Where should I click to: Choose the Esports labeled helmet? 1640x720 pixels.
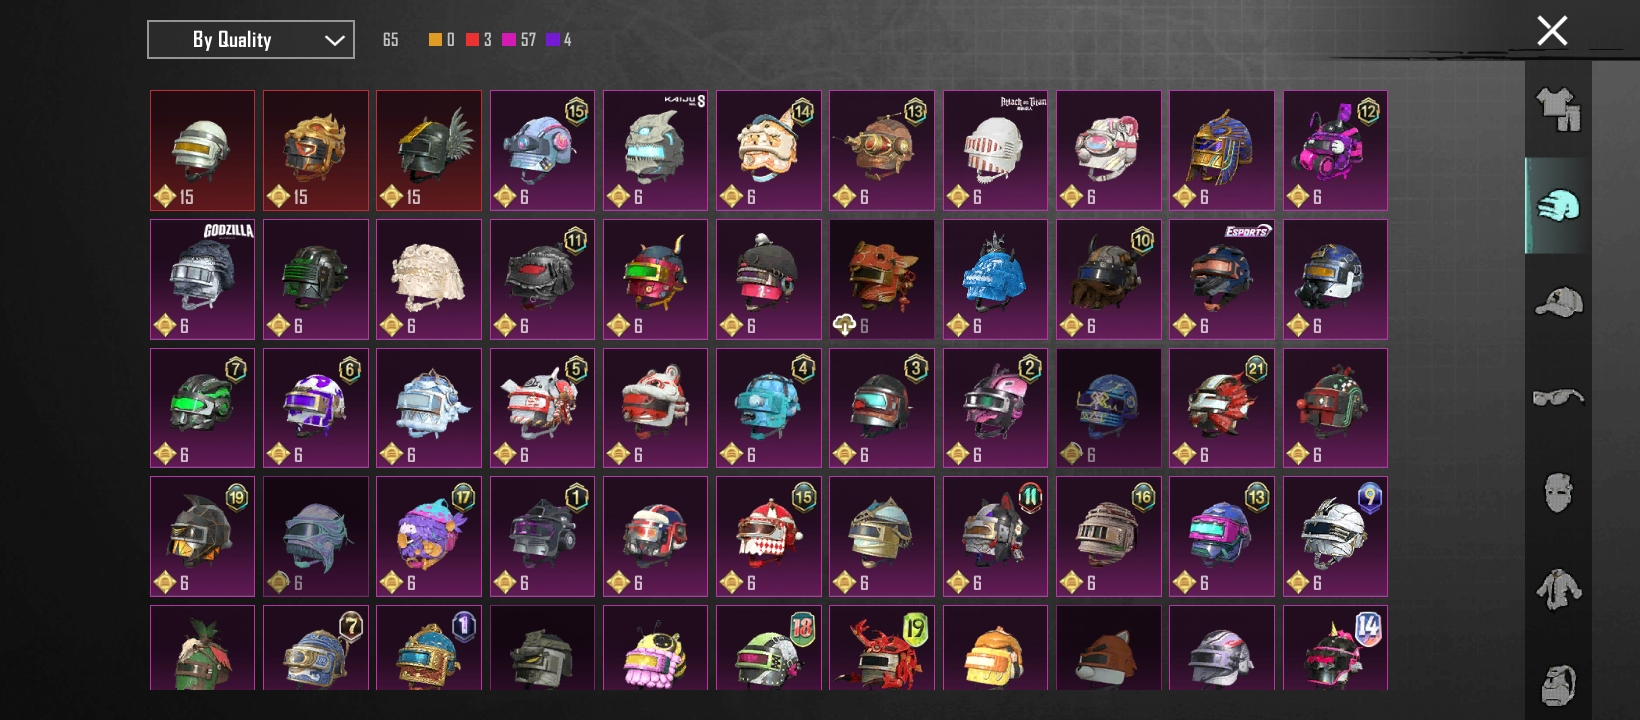(x=1222, y=279)
